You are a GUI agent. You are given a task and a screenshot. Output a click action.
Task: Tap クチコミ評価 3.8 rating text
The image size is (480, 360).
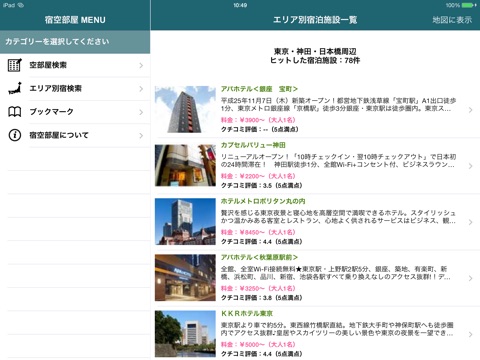click(261, 298)
